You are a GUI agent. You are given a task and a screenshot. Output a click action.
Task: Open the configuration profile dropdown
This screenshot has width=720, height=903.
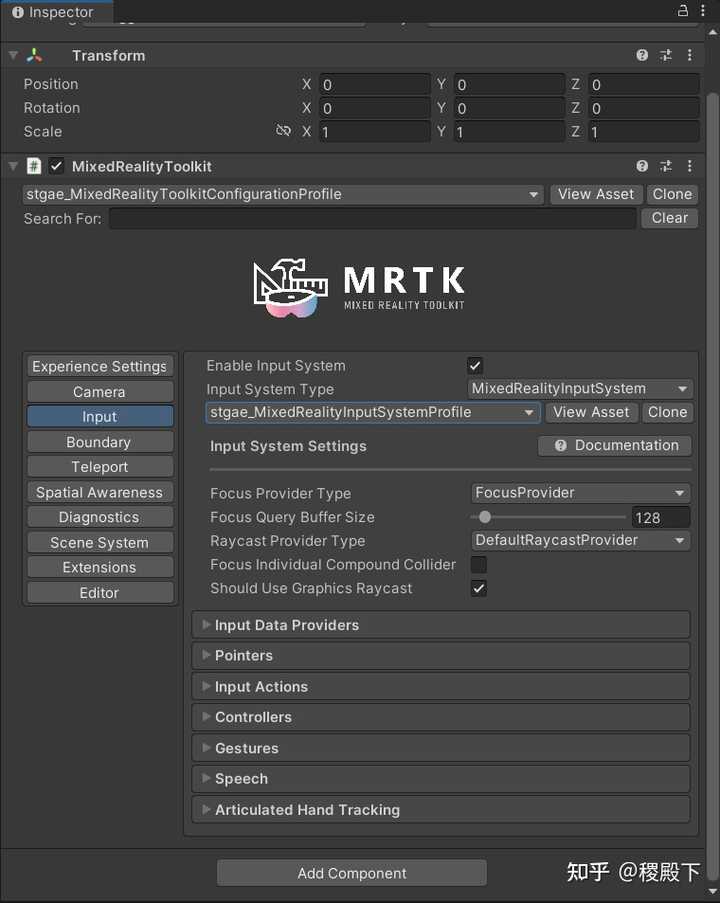(283, 194)
